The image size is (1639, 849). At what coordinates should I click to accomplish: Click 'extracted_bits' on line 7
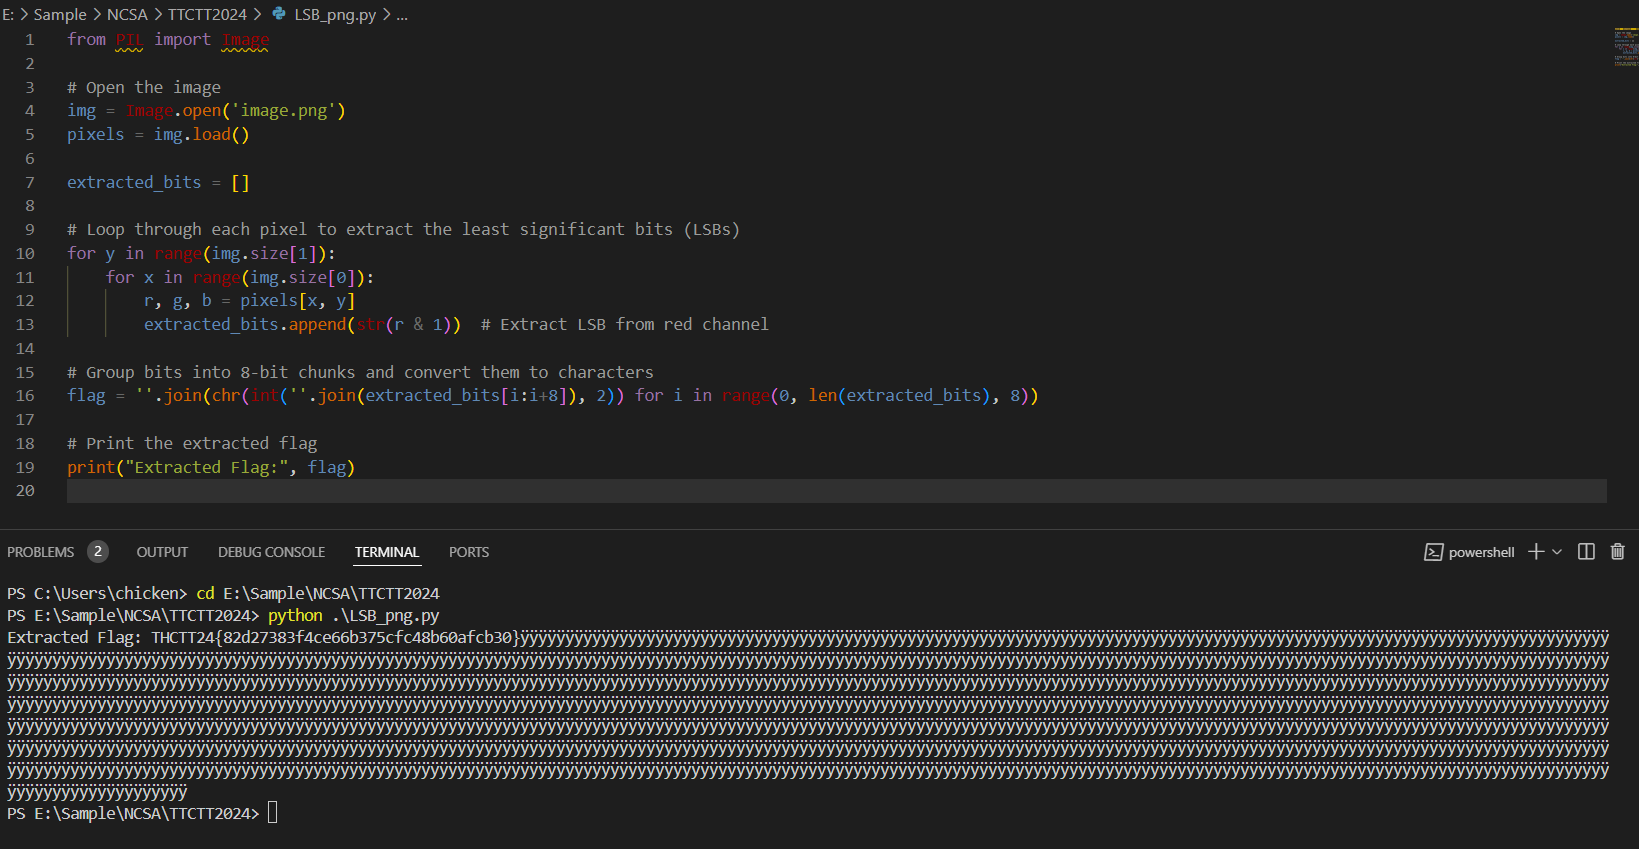tap(134, 182)
